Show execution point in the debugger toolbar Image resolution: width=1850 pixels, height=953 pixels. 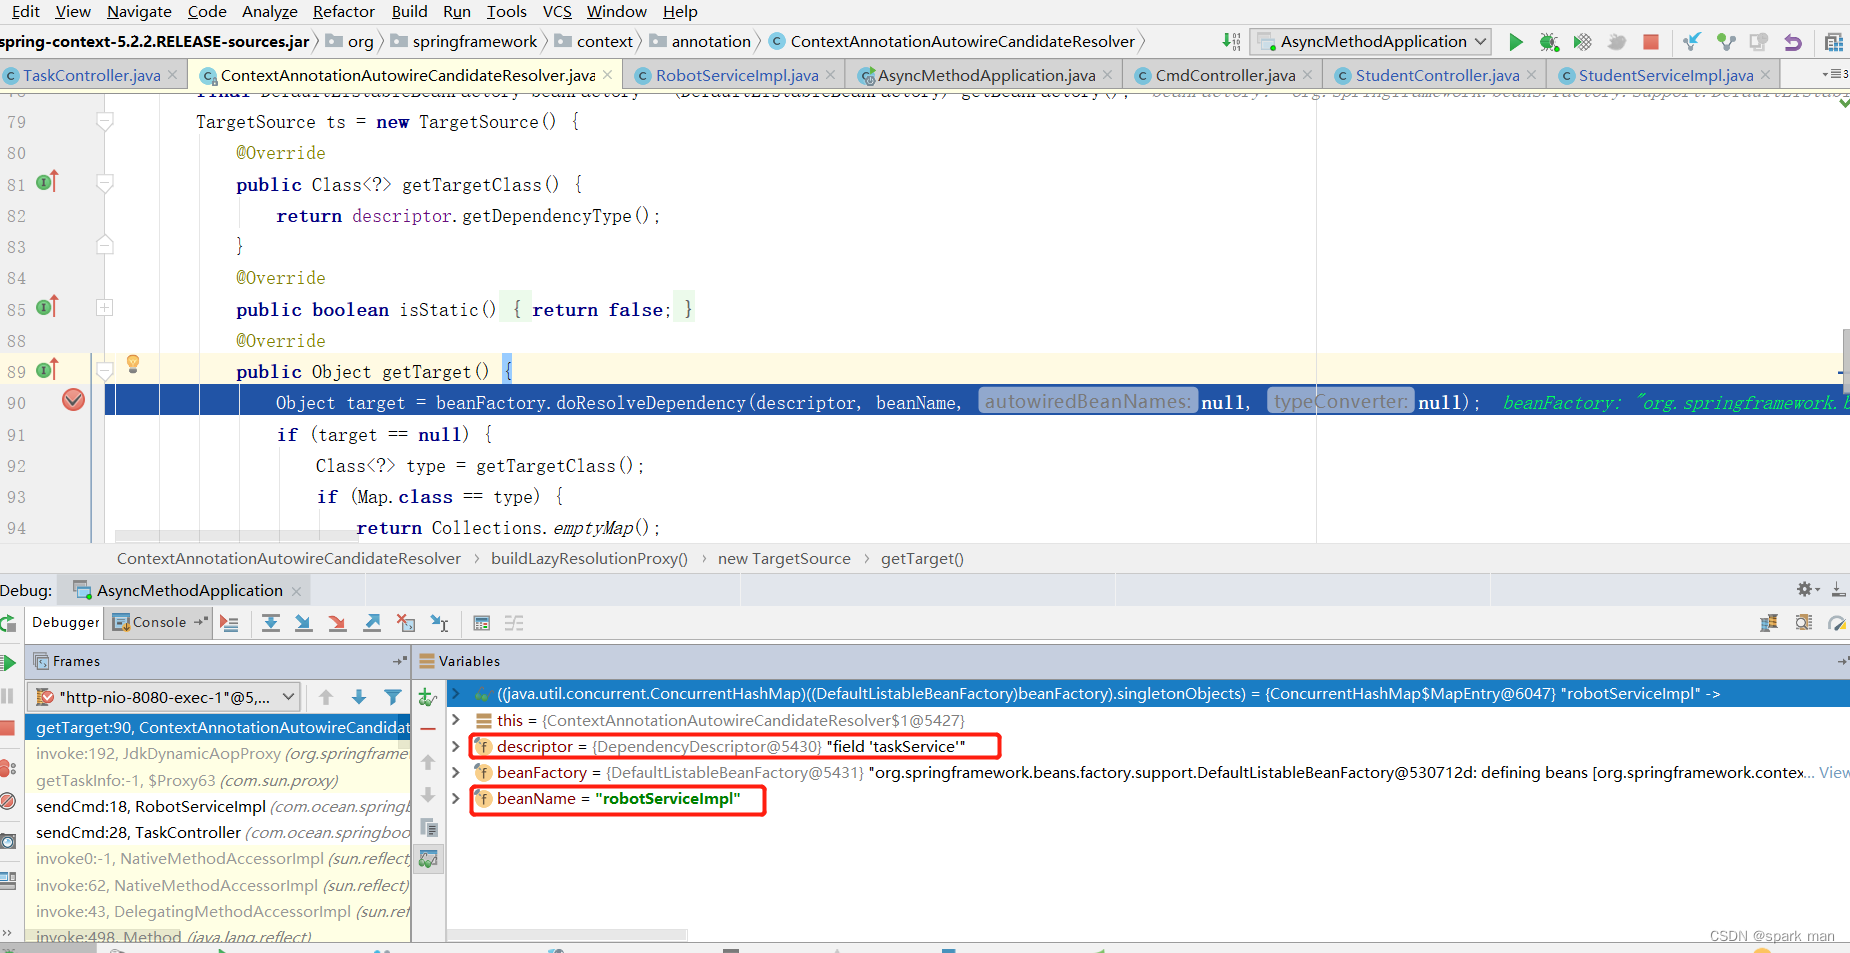(229, 623)
